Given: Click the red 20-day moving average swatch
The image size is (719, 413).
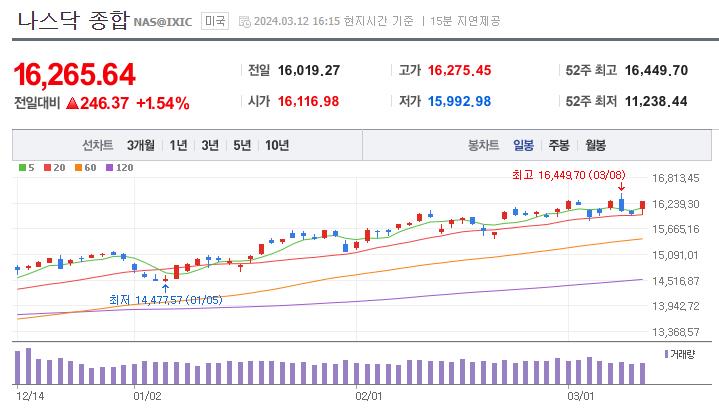Looking at the screenshot, I should tap(47, 168).
